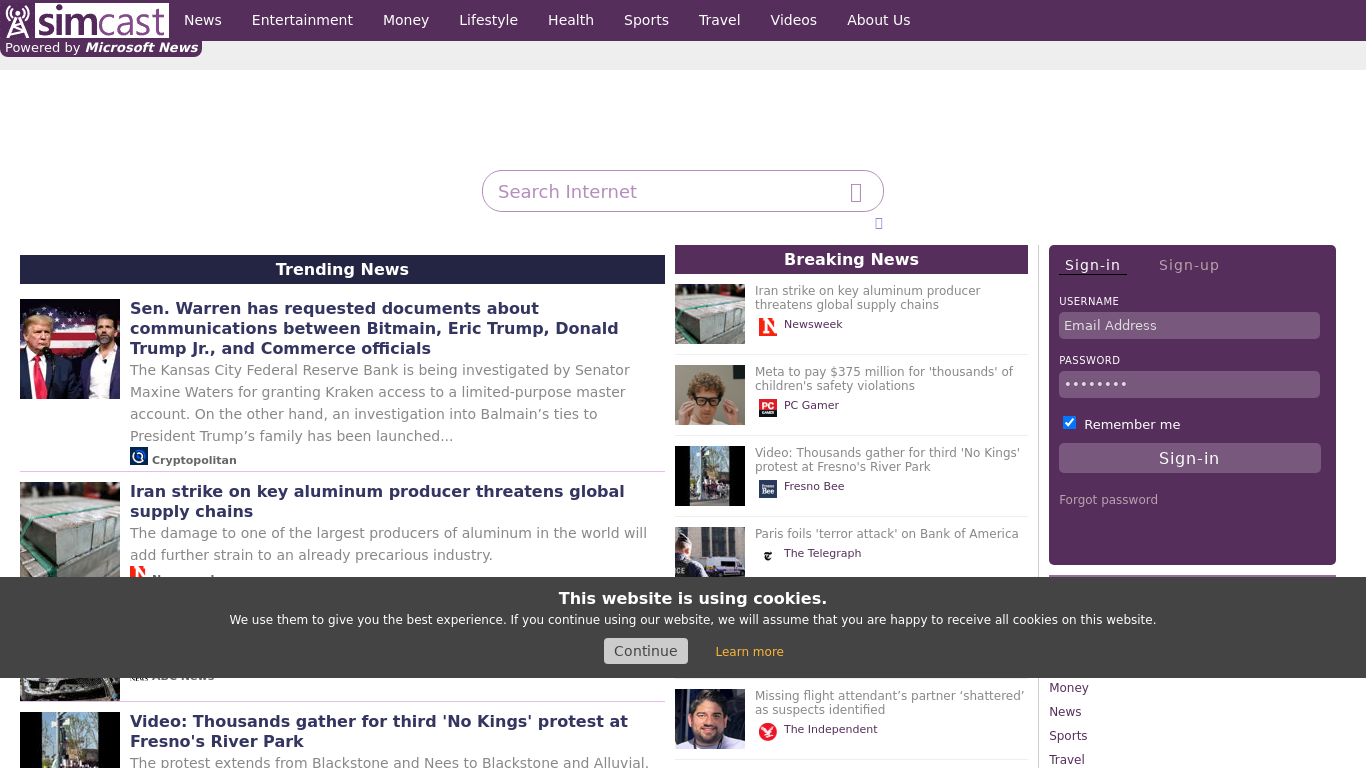Image resolution: width=1366 pixels, height=768 pixels.
Task: Open the Sports menu in navigation bar
Action: [x=646, y=20]
